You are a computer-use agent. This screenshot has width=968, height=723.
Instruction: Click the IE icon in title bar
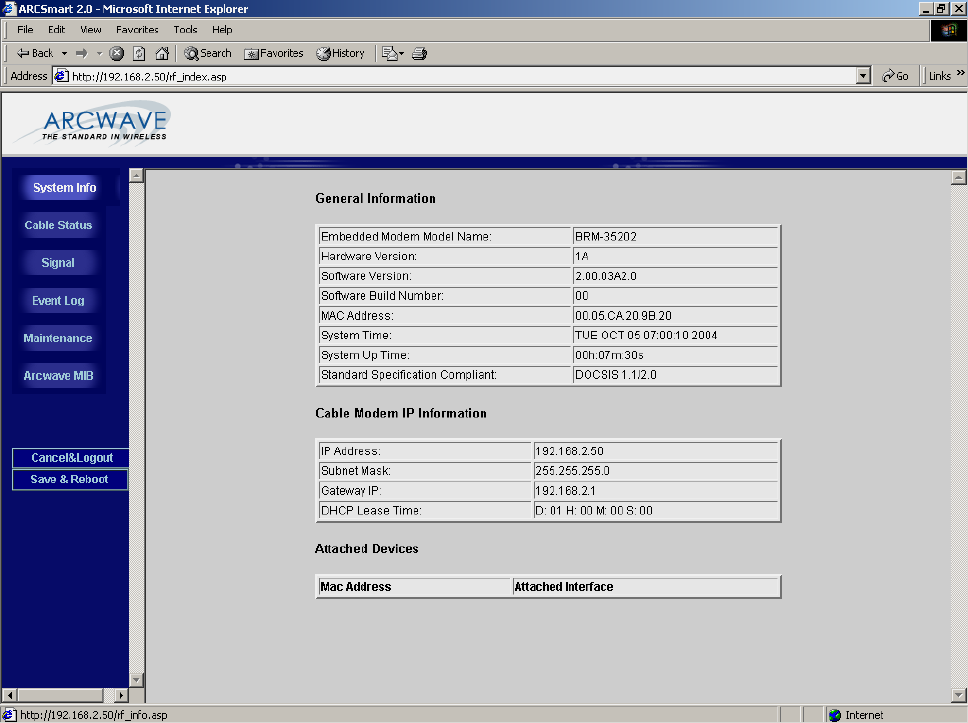8,9
